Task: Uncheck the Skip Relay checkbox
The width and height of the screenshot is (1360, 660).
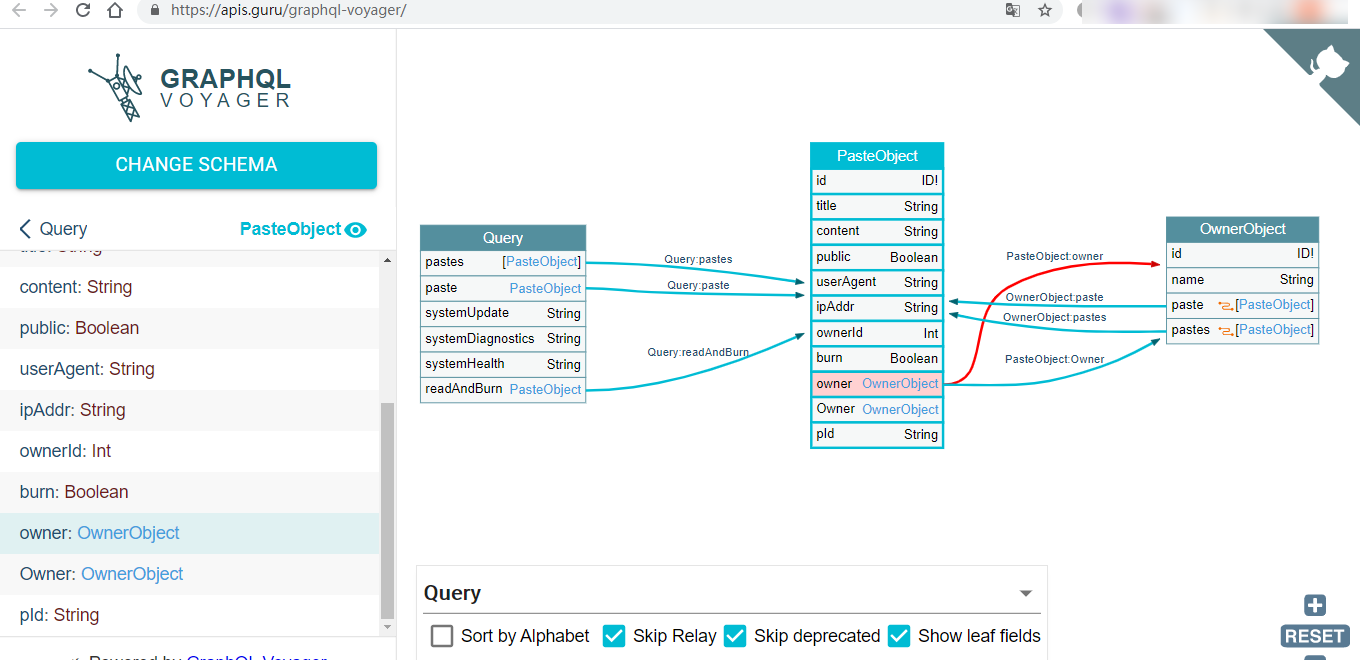Action: click(614, 636)
